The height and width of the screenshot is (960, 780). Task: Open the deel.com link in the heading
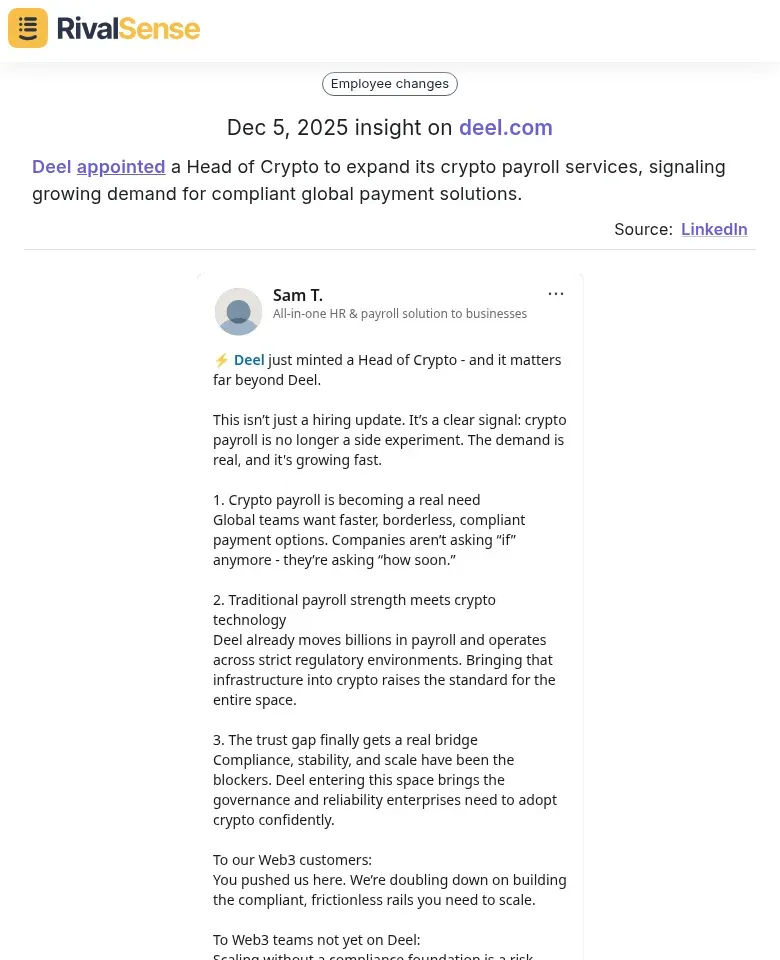click(x=505, y=127)
